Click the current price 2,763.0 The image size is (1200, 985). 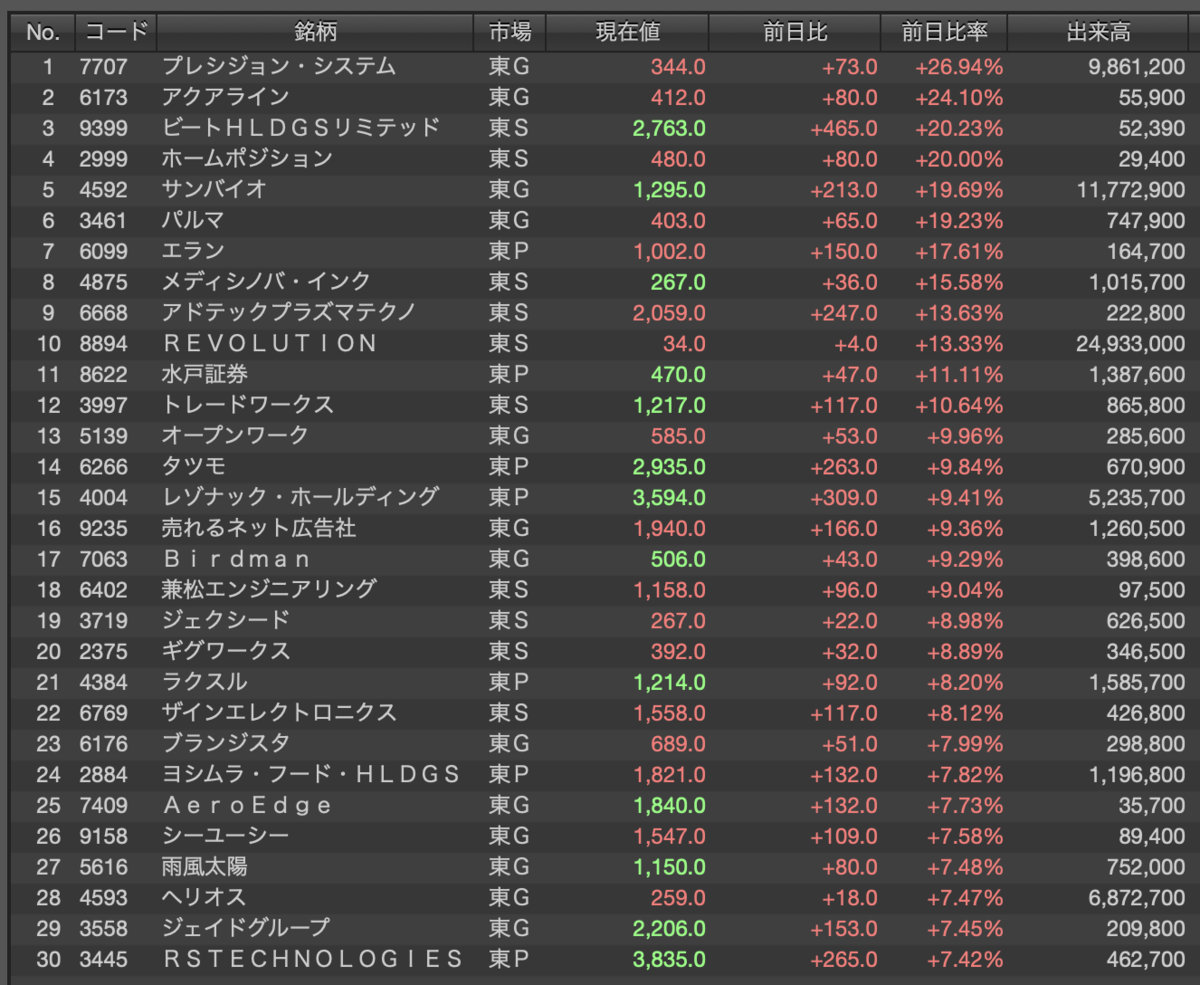[669, 128]
